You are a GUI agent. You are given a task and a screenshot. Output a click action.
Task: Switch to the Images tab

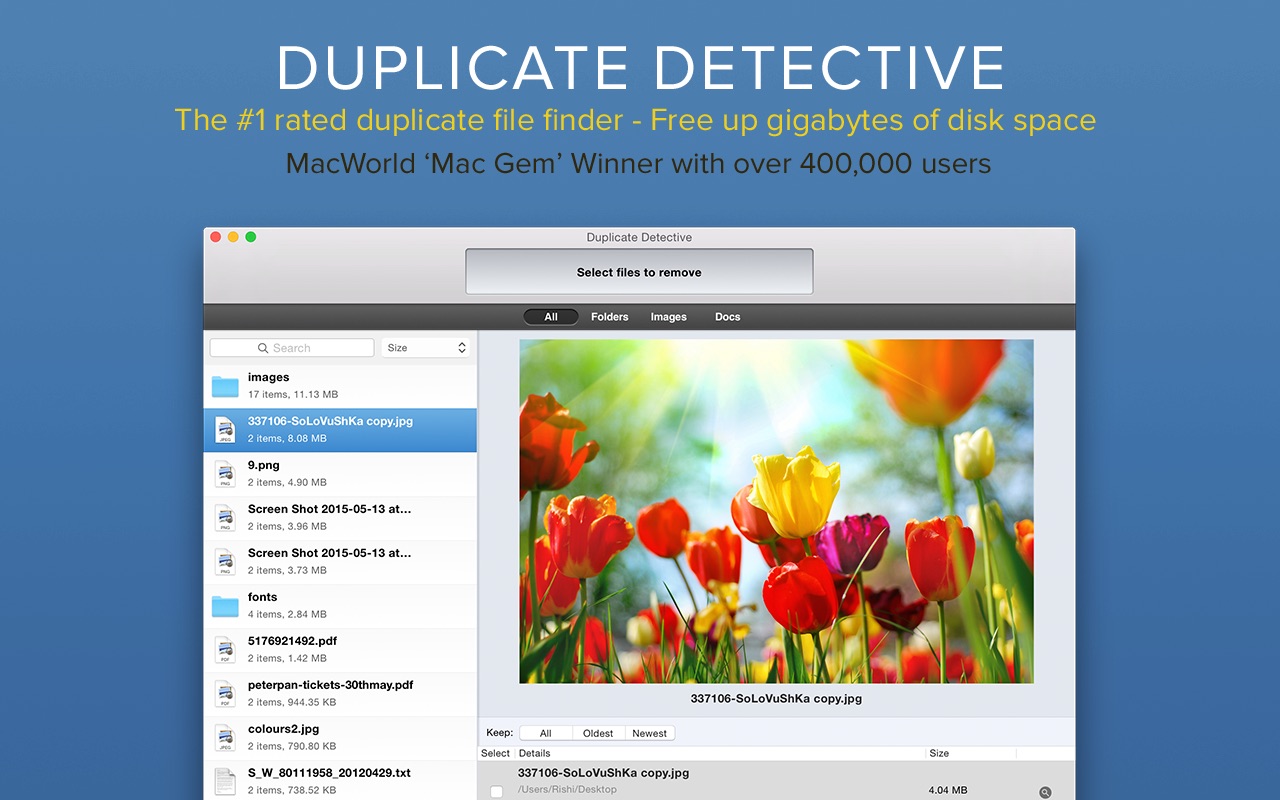669,317
